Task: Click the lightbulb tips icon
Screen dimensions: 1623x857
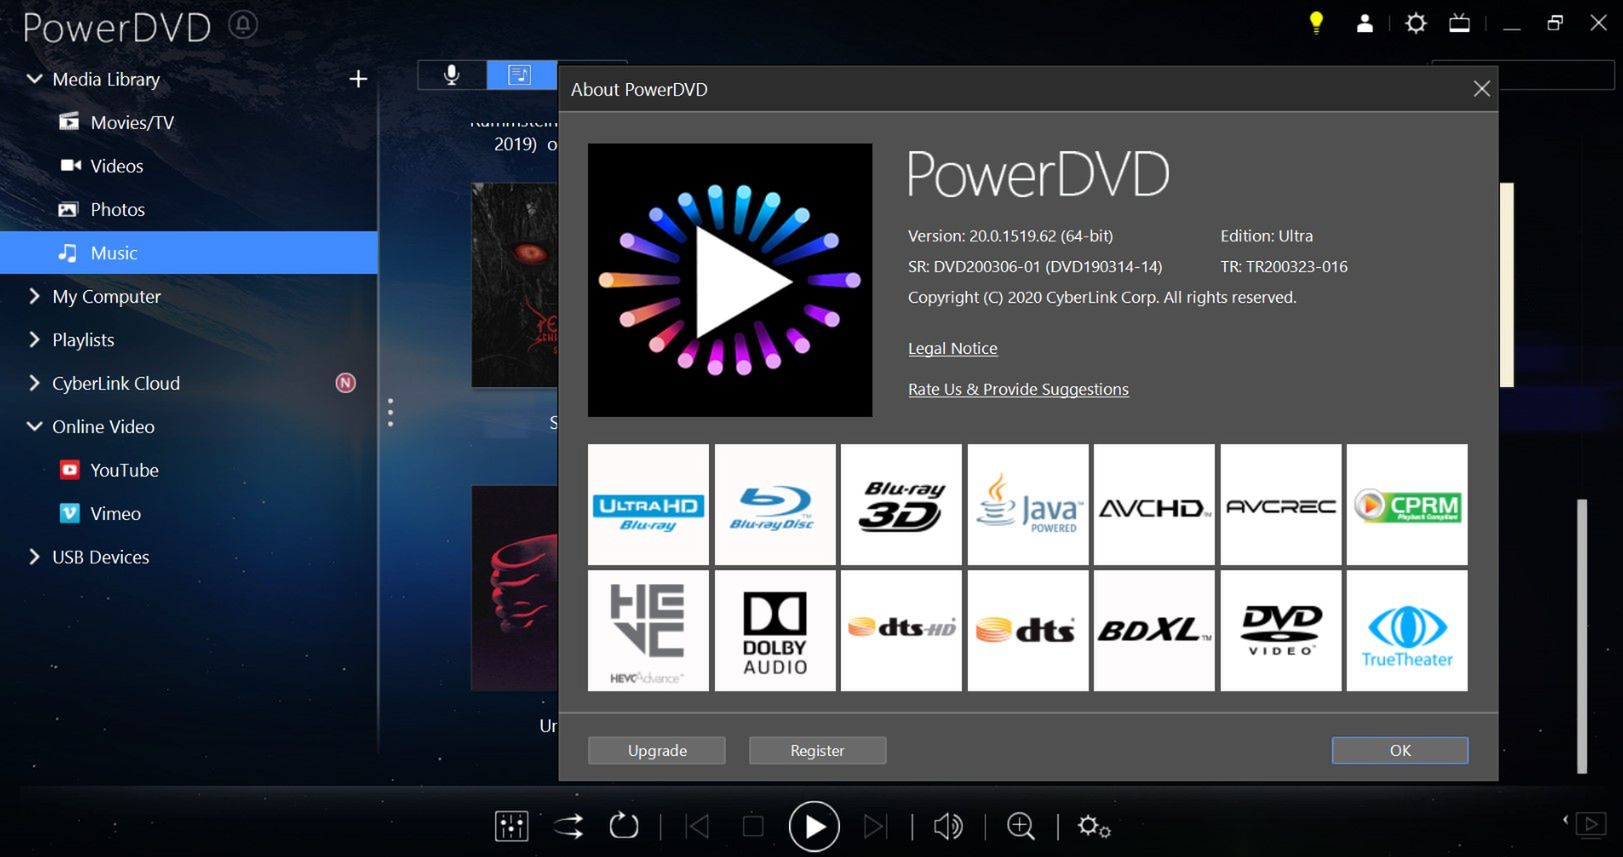Action: coord(1316,23)
